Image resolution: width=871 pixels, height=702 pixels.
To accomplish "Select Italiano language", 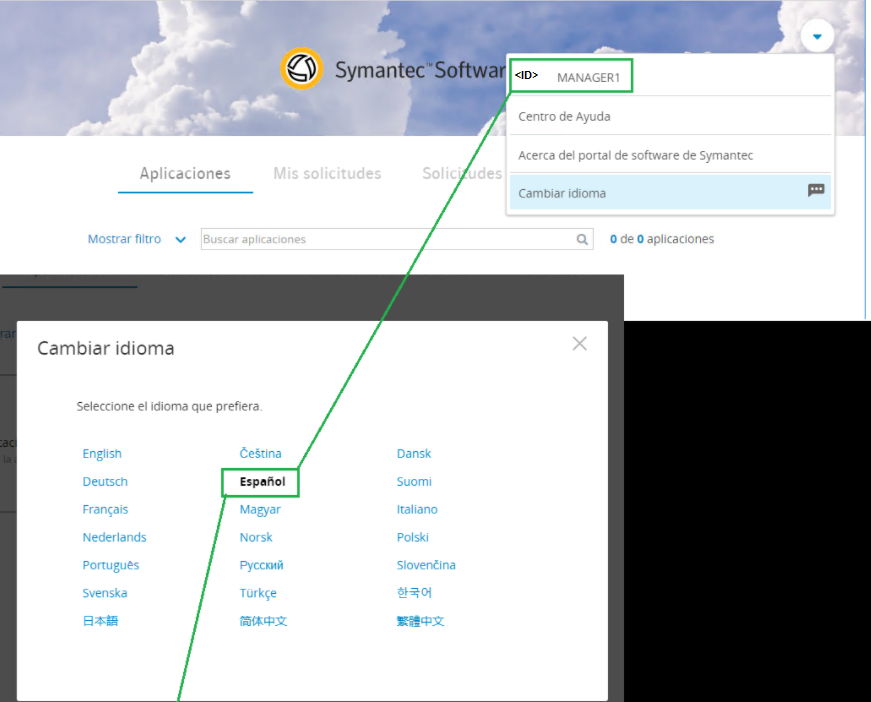I will (417, 509).
